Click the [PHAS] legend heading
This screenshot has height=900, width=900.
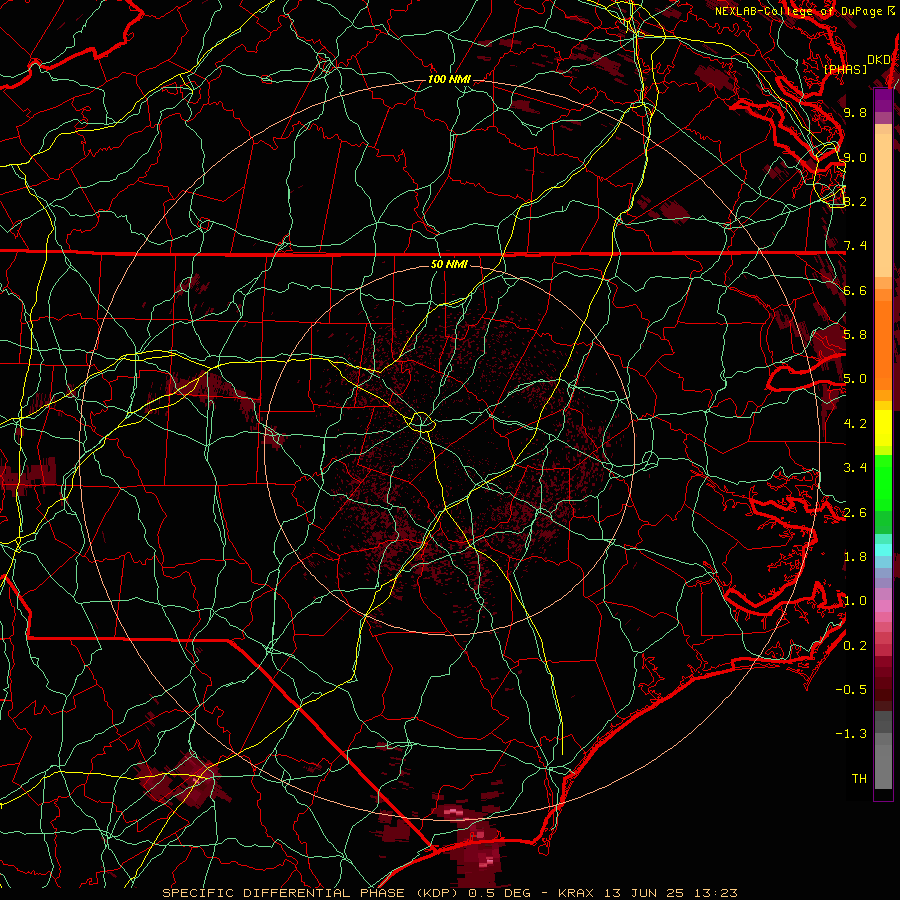[x=845, y=69]
